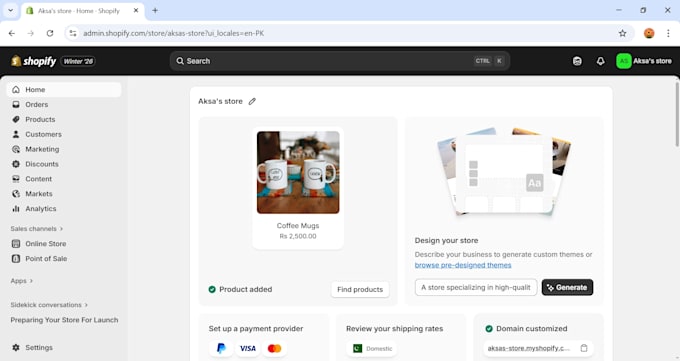
Task: Click the Shopify logo
Action: (33, 61)
